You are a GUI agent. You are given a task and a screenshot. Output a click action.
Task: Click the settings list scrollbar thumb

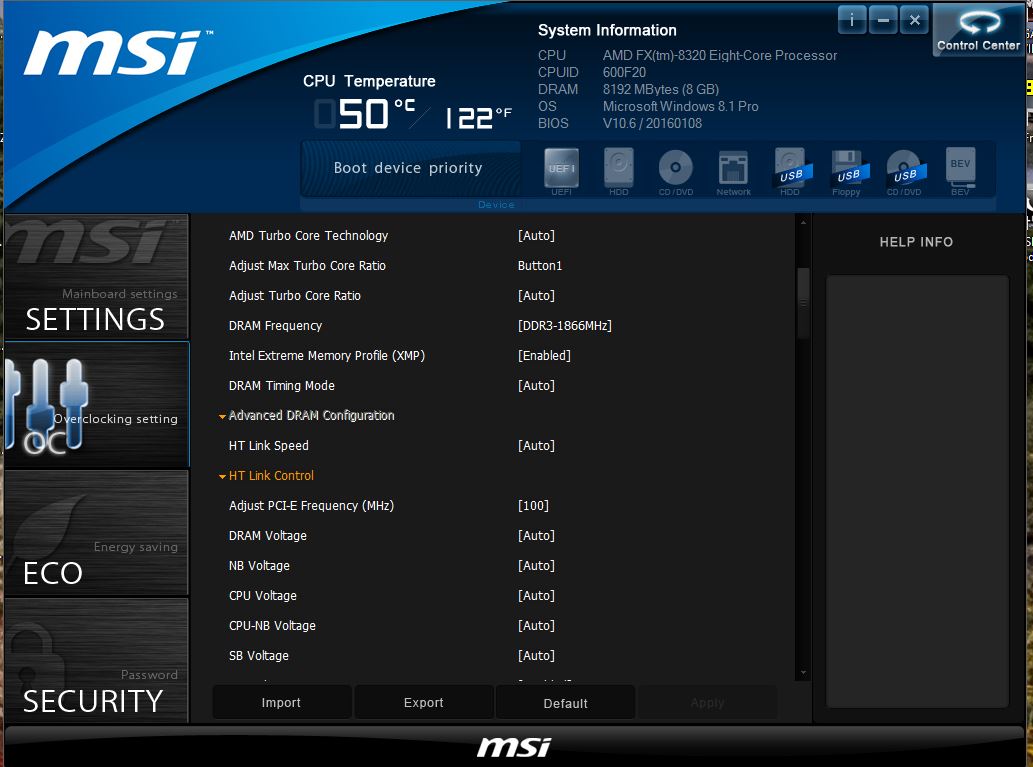(x=803, y=303)
